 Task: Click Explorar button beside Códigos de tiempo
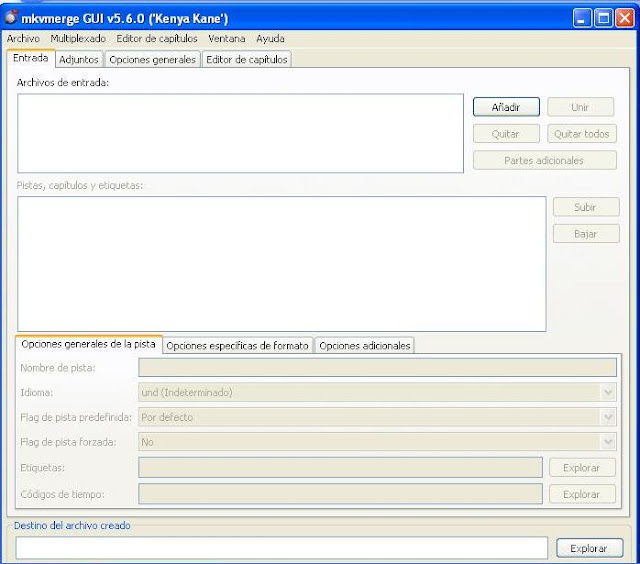click(x=582, y=494)
